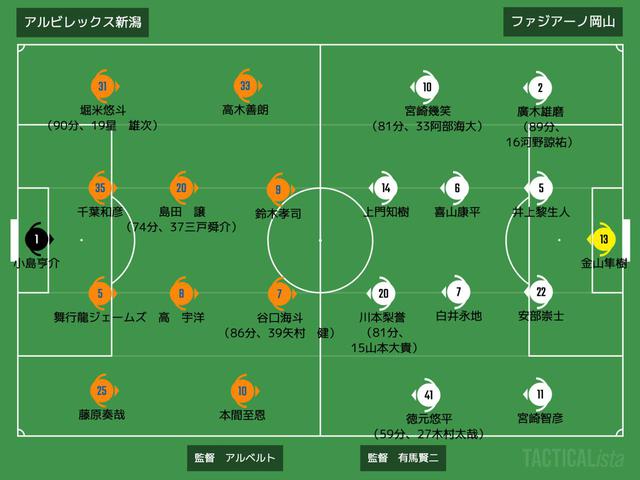Click white marker 6 喜山康平
This screenshot has height=480, width=640.
click(x=456, y=188)
